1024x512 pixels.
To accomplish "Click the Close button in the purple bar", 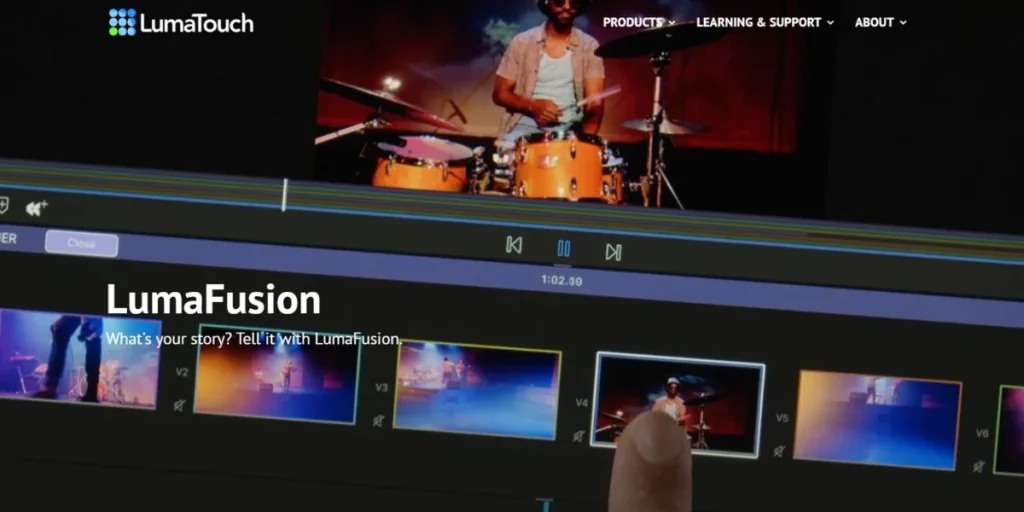I will [x=82, y=244].
